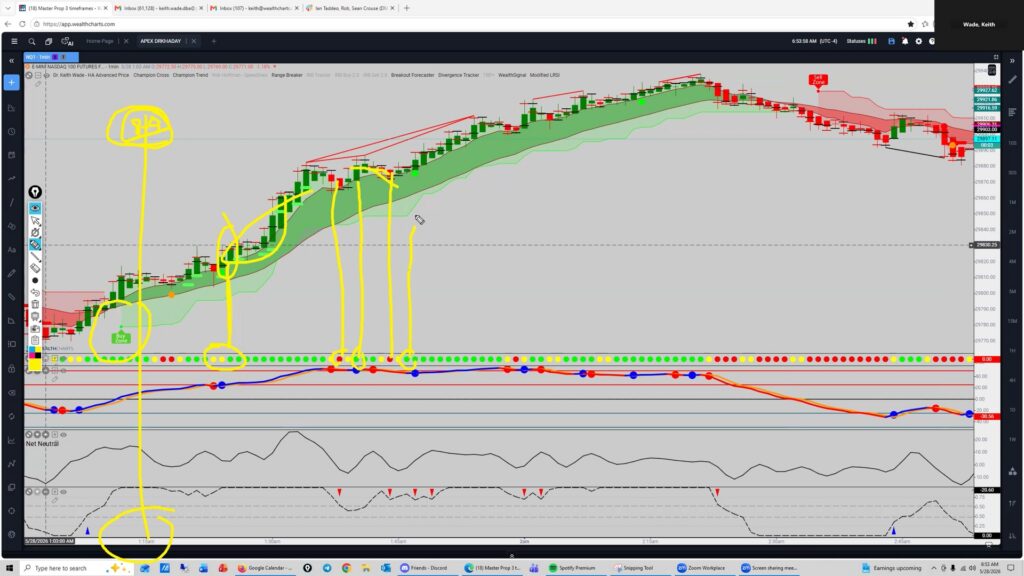Maximize the chart with fullscreen icon
This screenshot has height=576, width=1024.
(996, 57)
